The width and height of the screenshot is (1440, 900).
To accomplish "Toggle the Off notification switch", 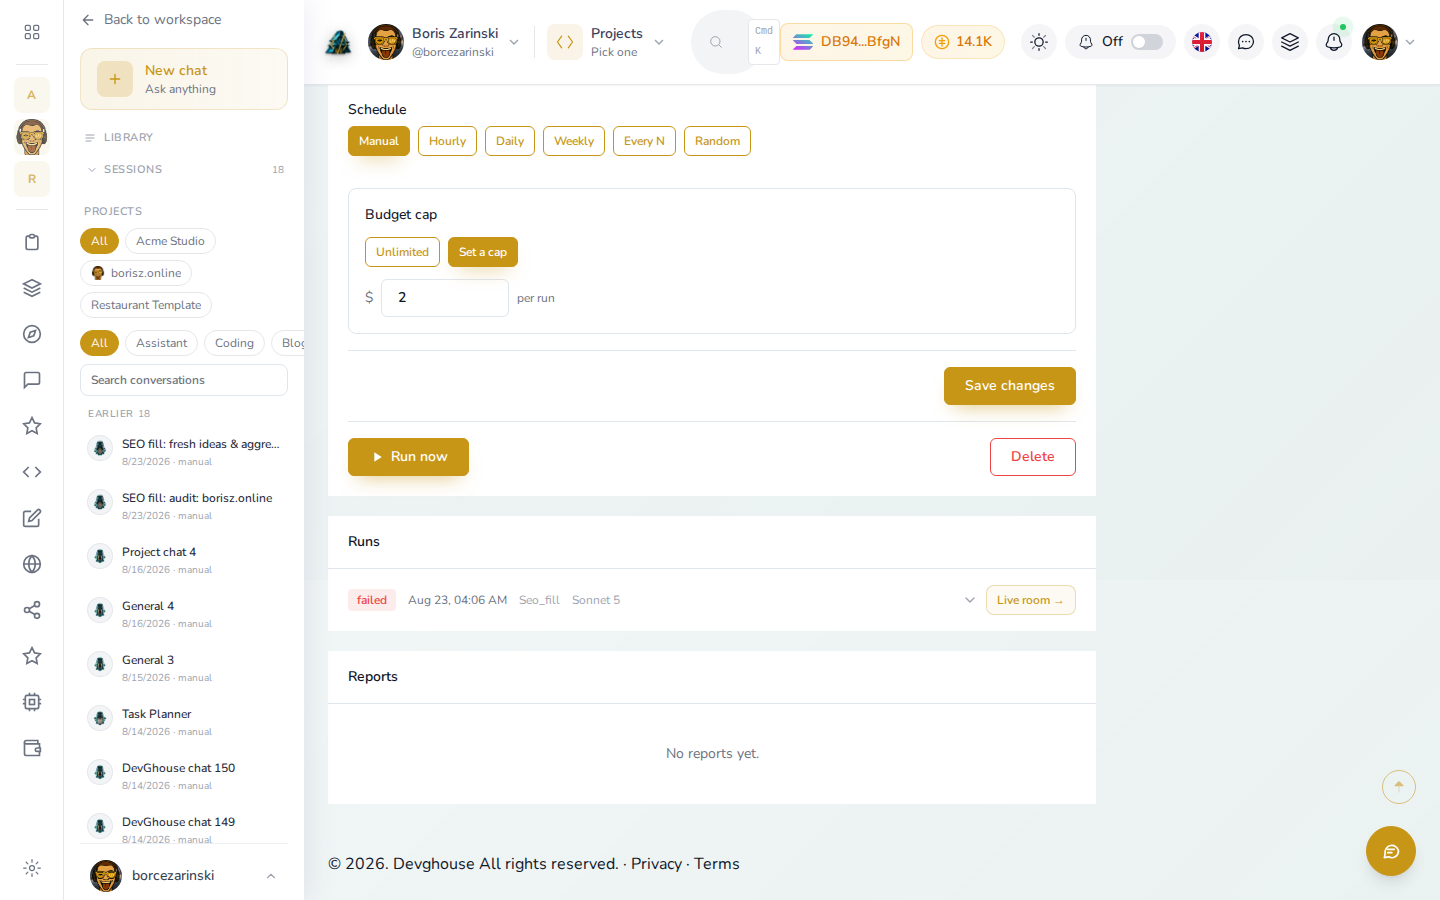I will click(1147, 42).
